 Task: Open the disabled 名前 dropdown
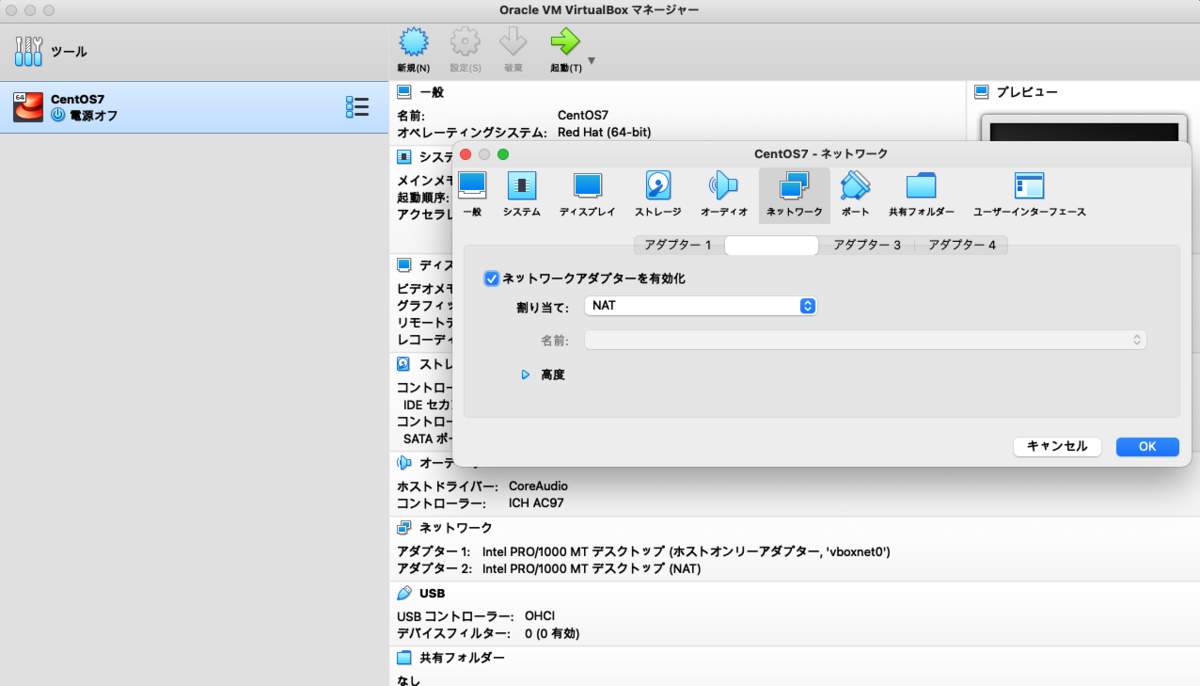click(x=865, y=340)
